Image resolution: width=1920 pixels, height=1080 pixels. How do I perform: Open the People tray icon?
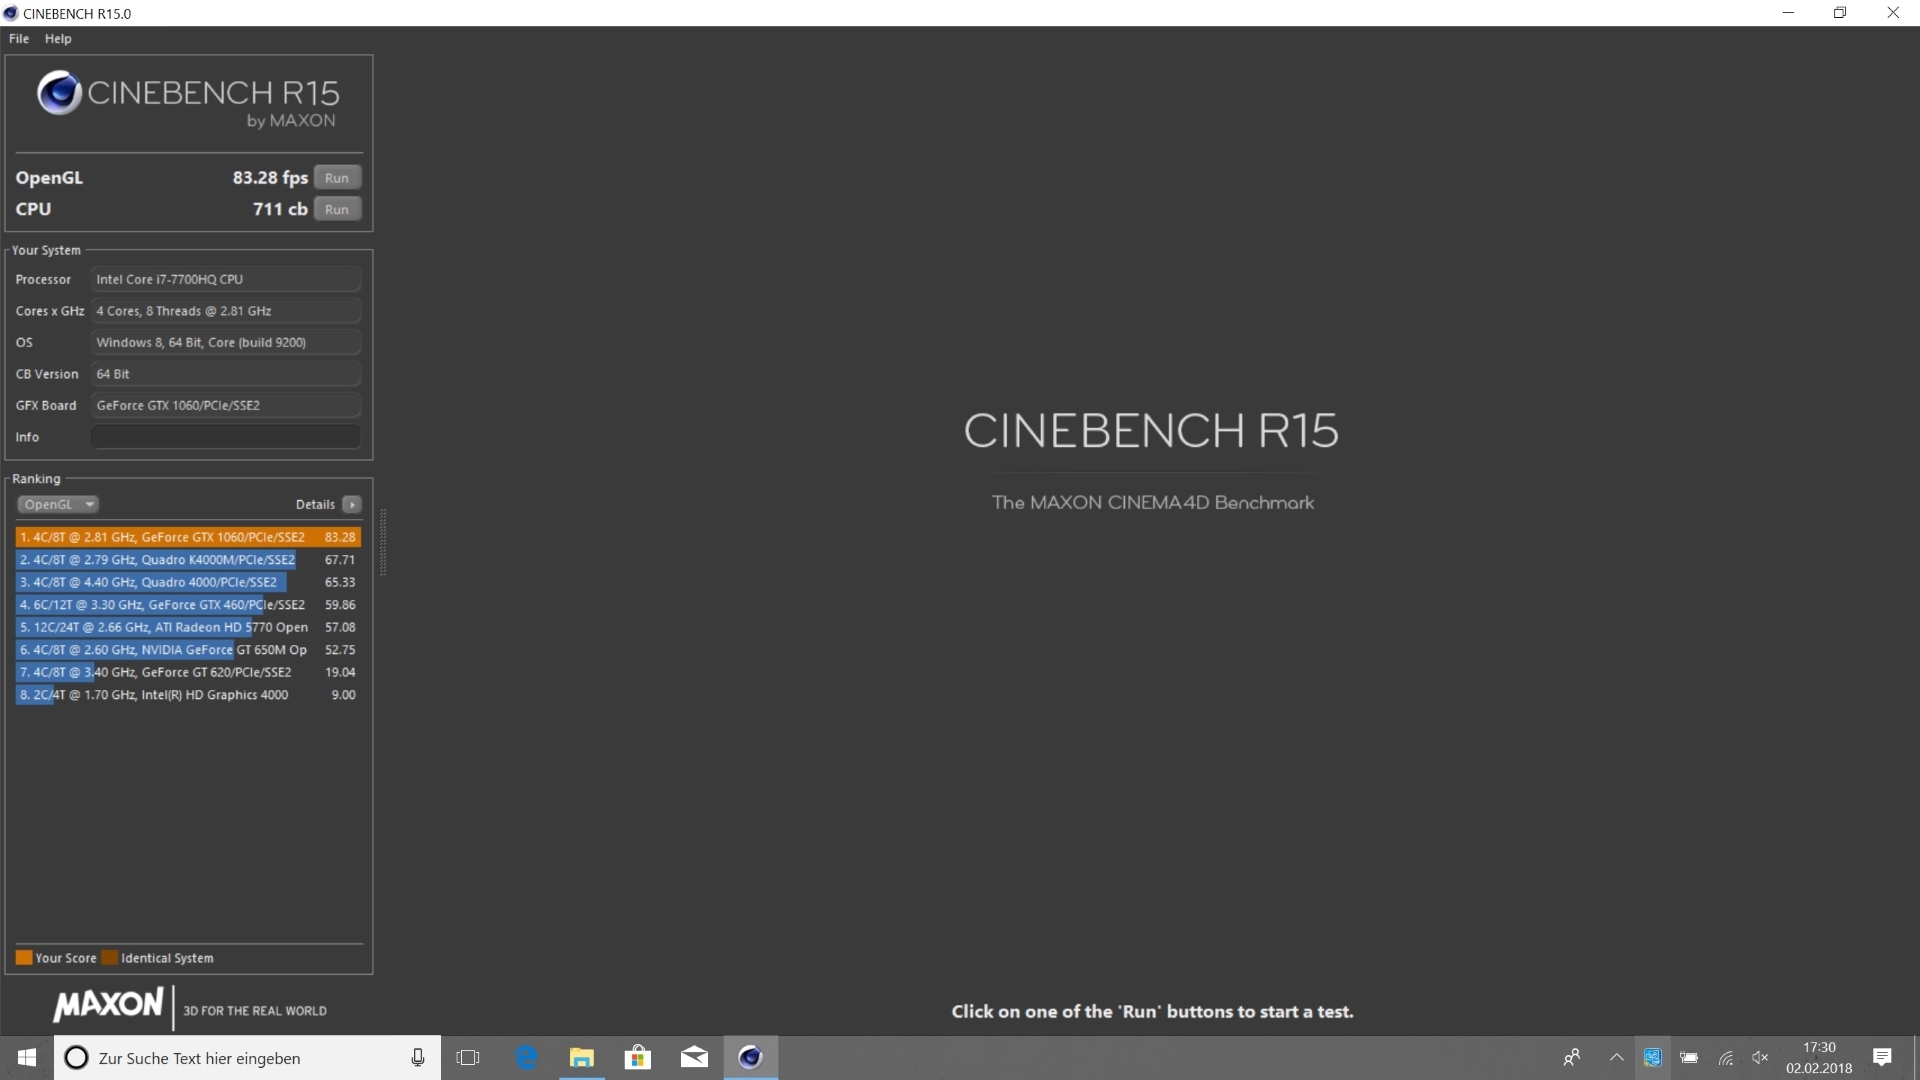point(1572,1058)
